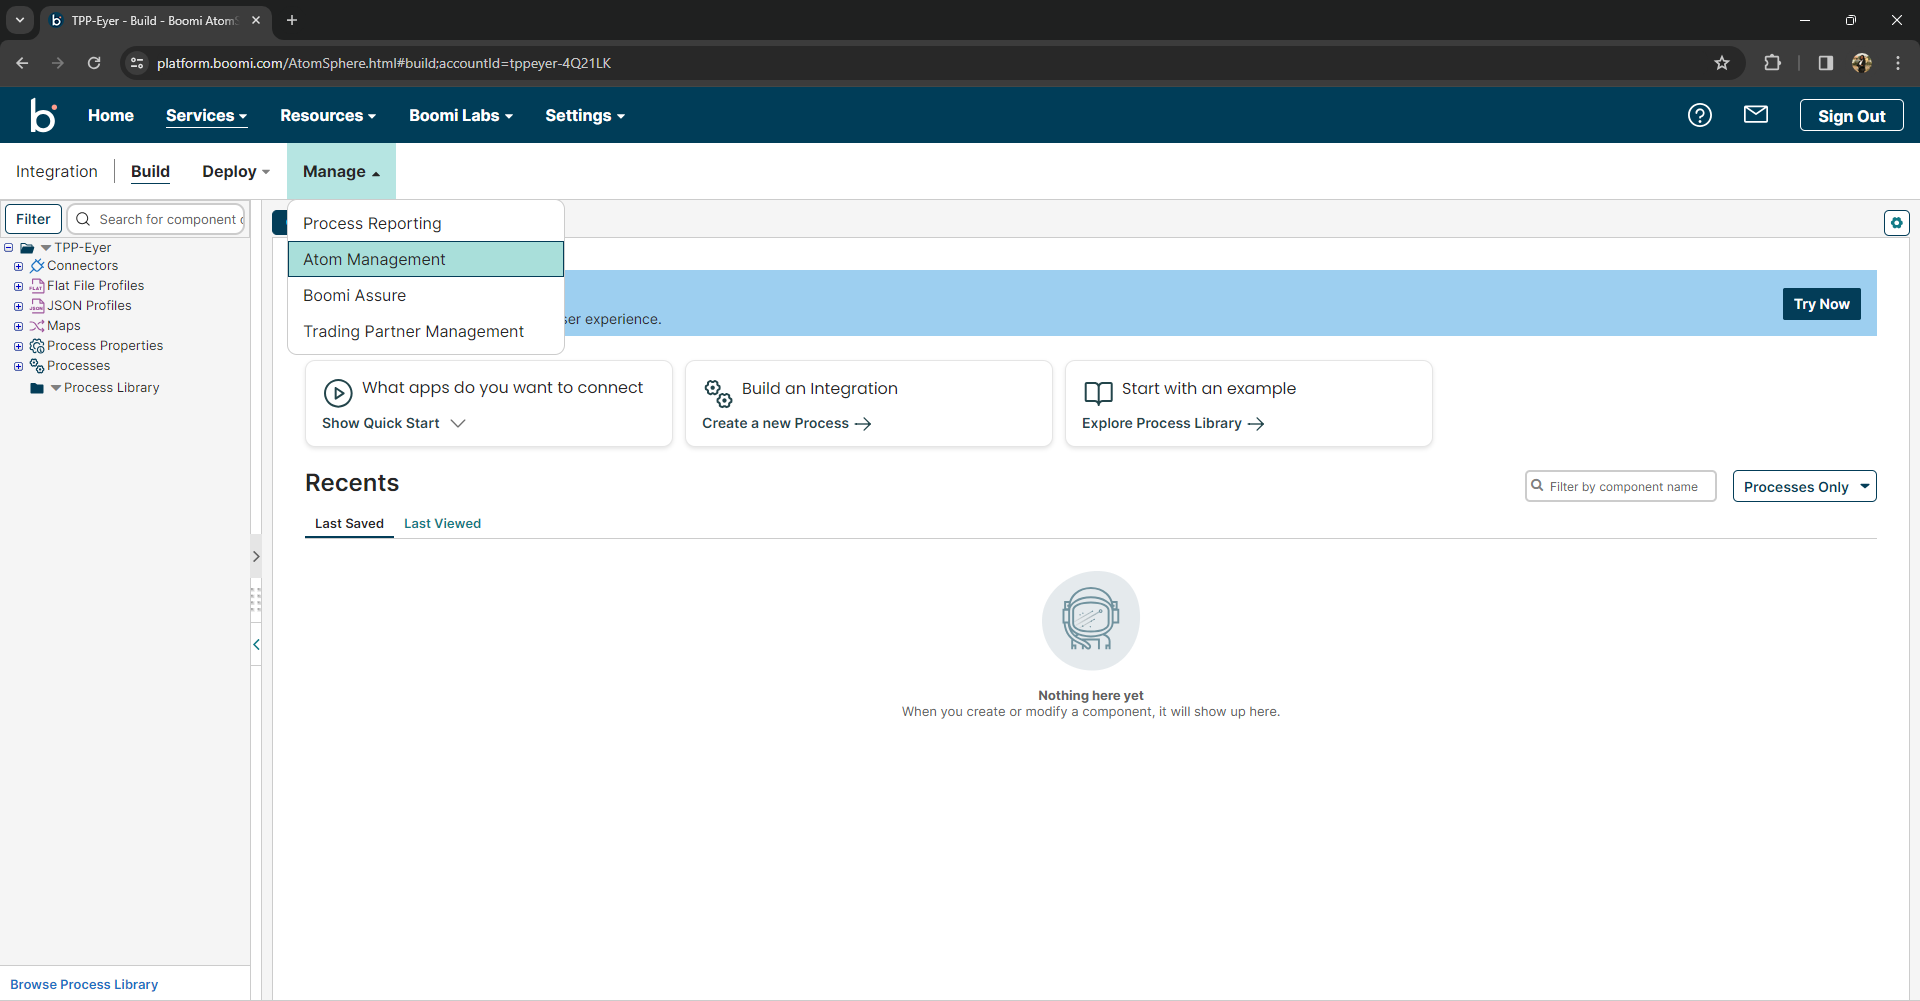Screen dimensions: 1920x1001
Task: Click the settings gear above the canvas
Action: tap(1897, 223)
